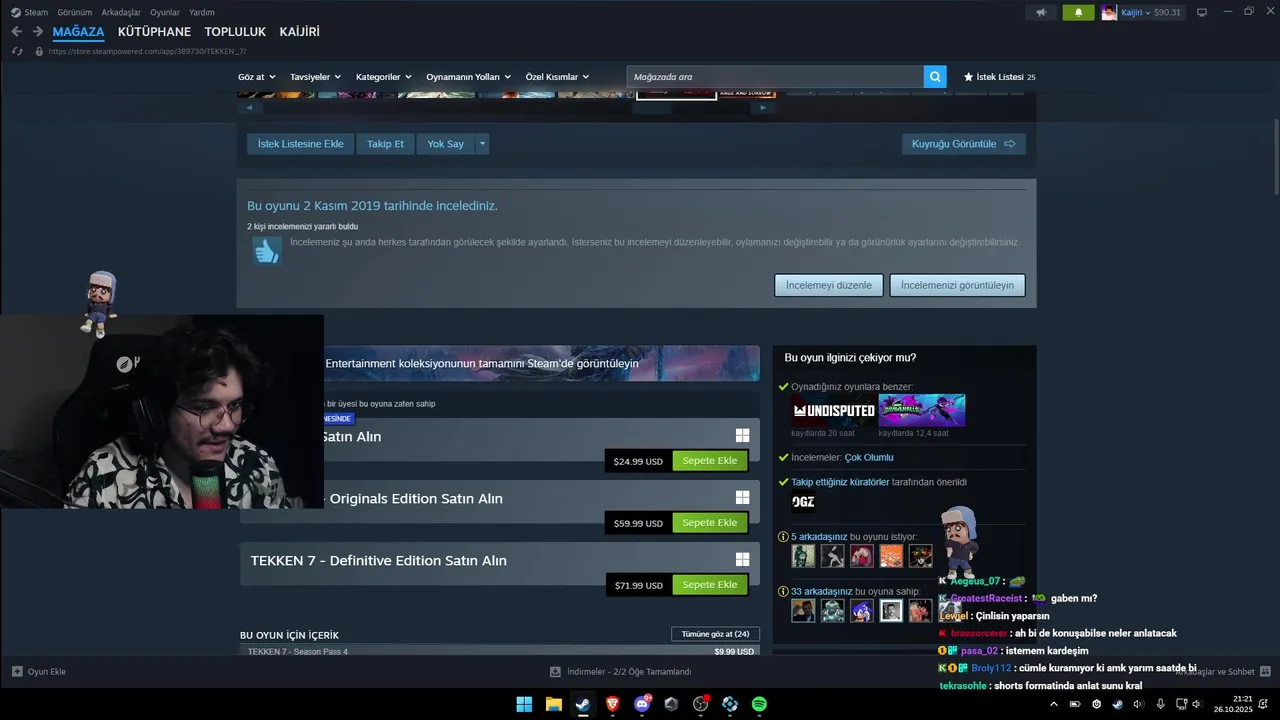Click TEKKEN 7 - Season Pass 4 row

(x=498, y=651)
